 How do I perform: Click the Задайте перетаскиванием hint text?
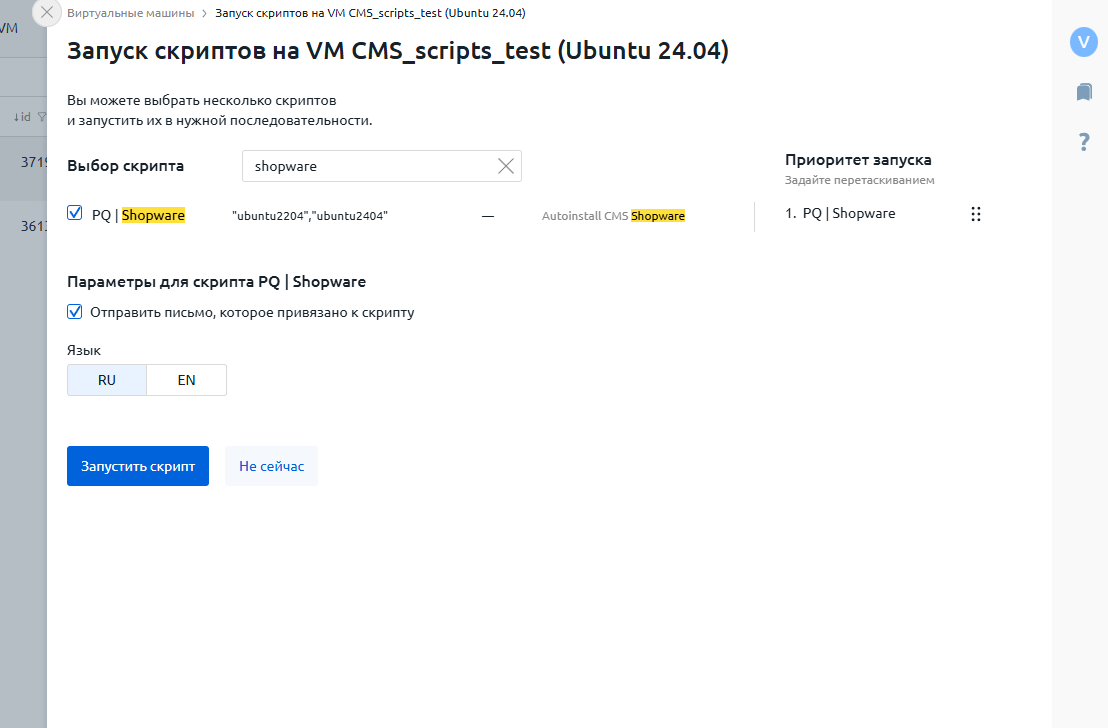click(x=859, y=180)
